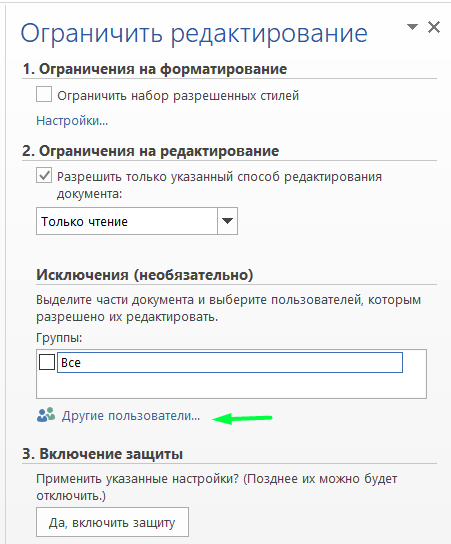The width and height of the screenshot is (451, 544).
Task: Click empty area in Группы list box
Action: [231, 386]
